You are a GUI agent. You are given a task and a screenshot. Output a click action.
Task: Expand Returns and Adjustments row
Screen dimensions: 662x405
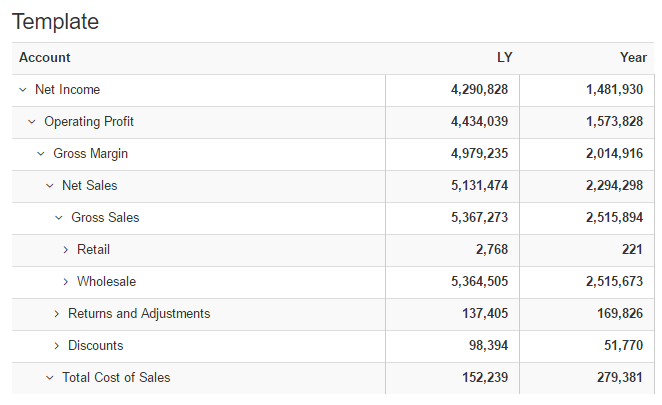click(x=57, y=314)
